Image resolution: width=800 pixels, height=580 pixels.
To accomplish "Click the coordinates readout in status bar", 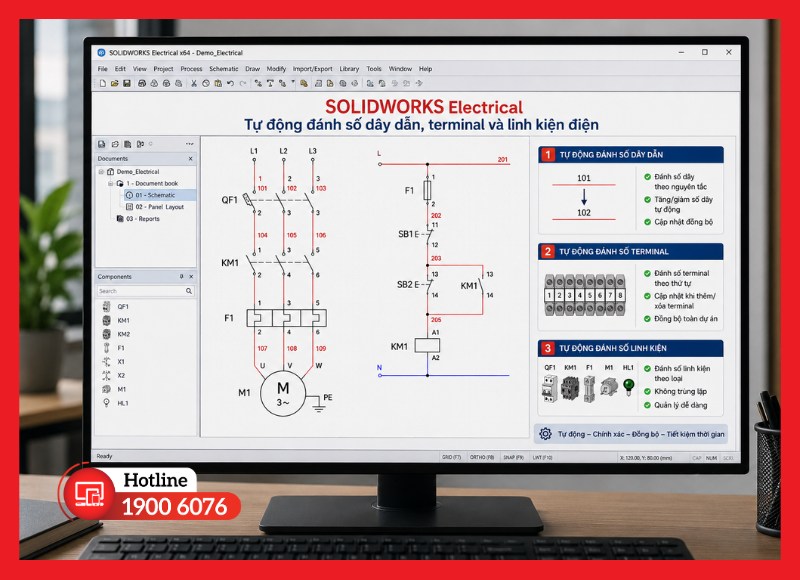I will 646,458.
